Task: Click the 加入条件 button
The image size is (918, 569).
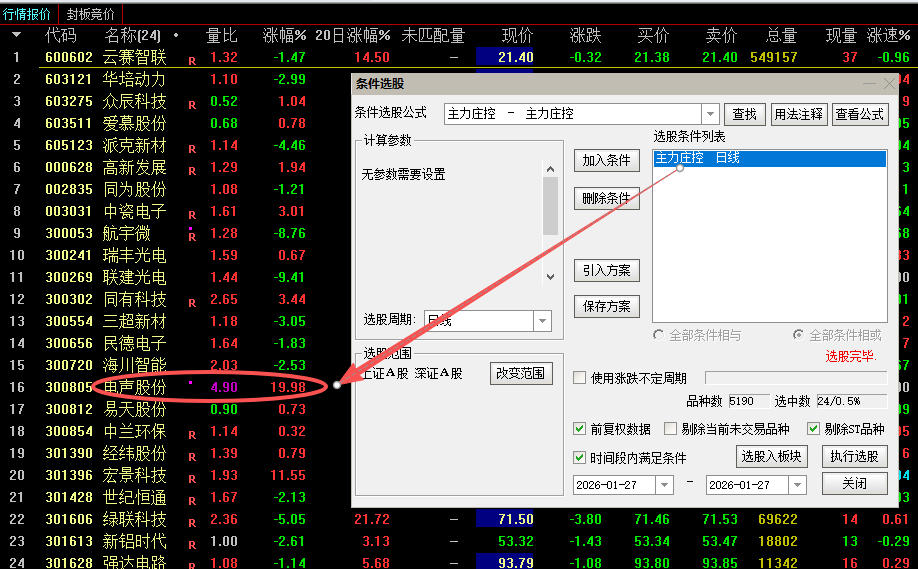Action: click(x=607, y=160)
